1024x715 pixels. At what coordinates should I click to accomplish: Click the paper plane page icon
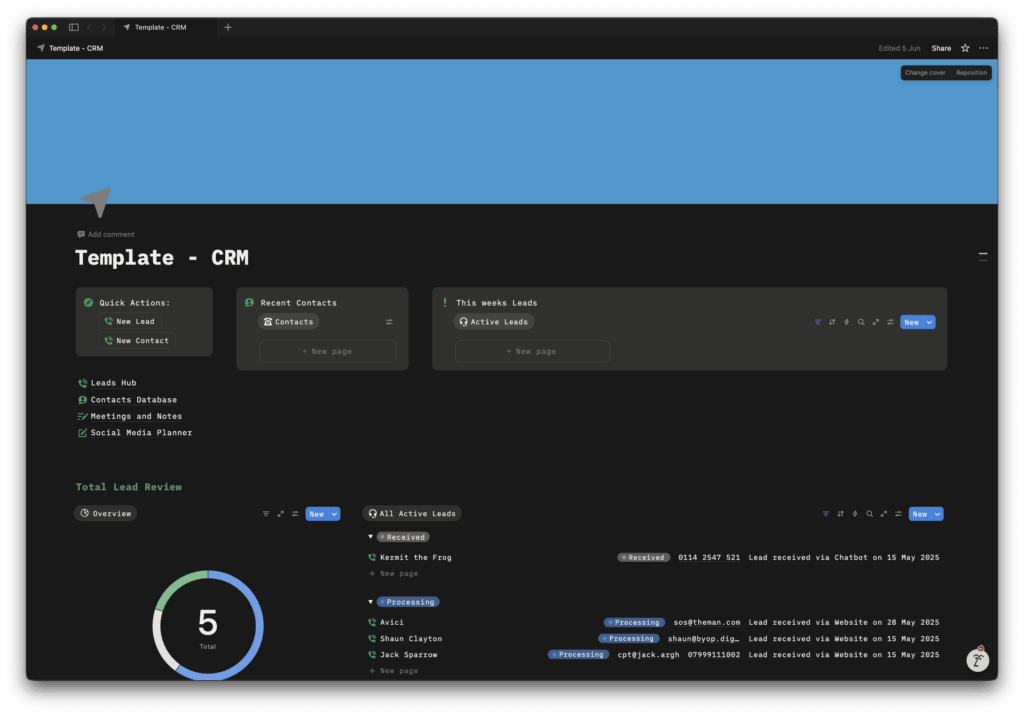95,201
